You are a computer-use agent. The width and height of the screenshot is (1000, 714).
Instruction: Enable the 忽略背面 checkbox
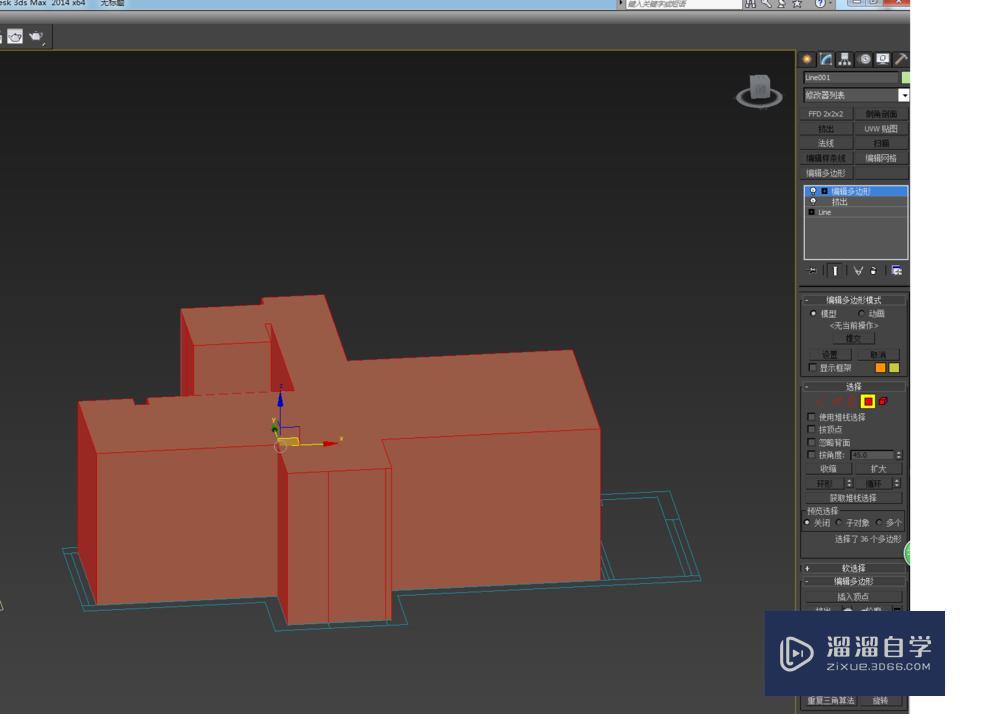click(811, 442)
